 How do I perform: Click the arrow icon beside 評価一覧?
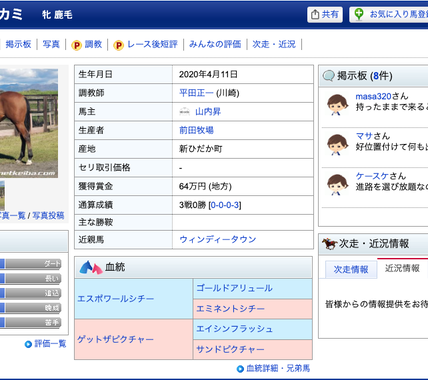click(28, 344)
